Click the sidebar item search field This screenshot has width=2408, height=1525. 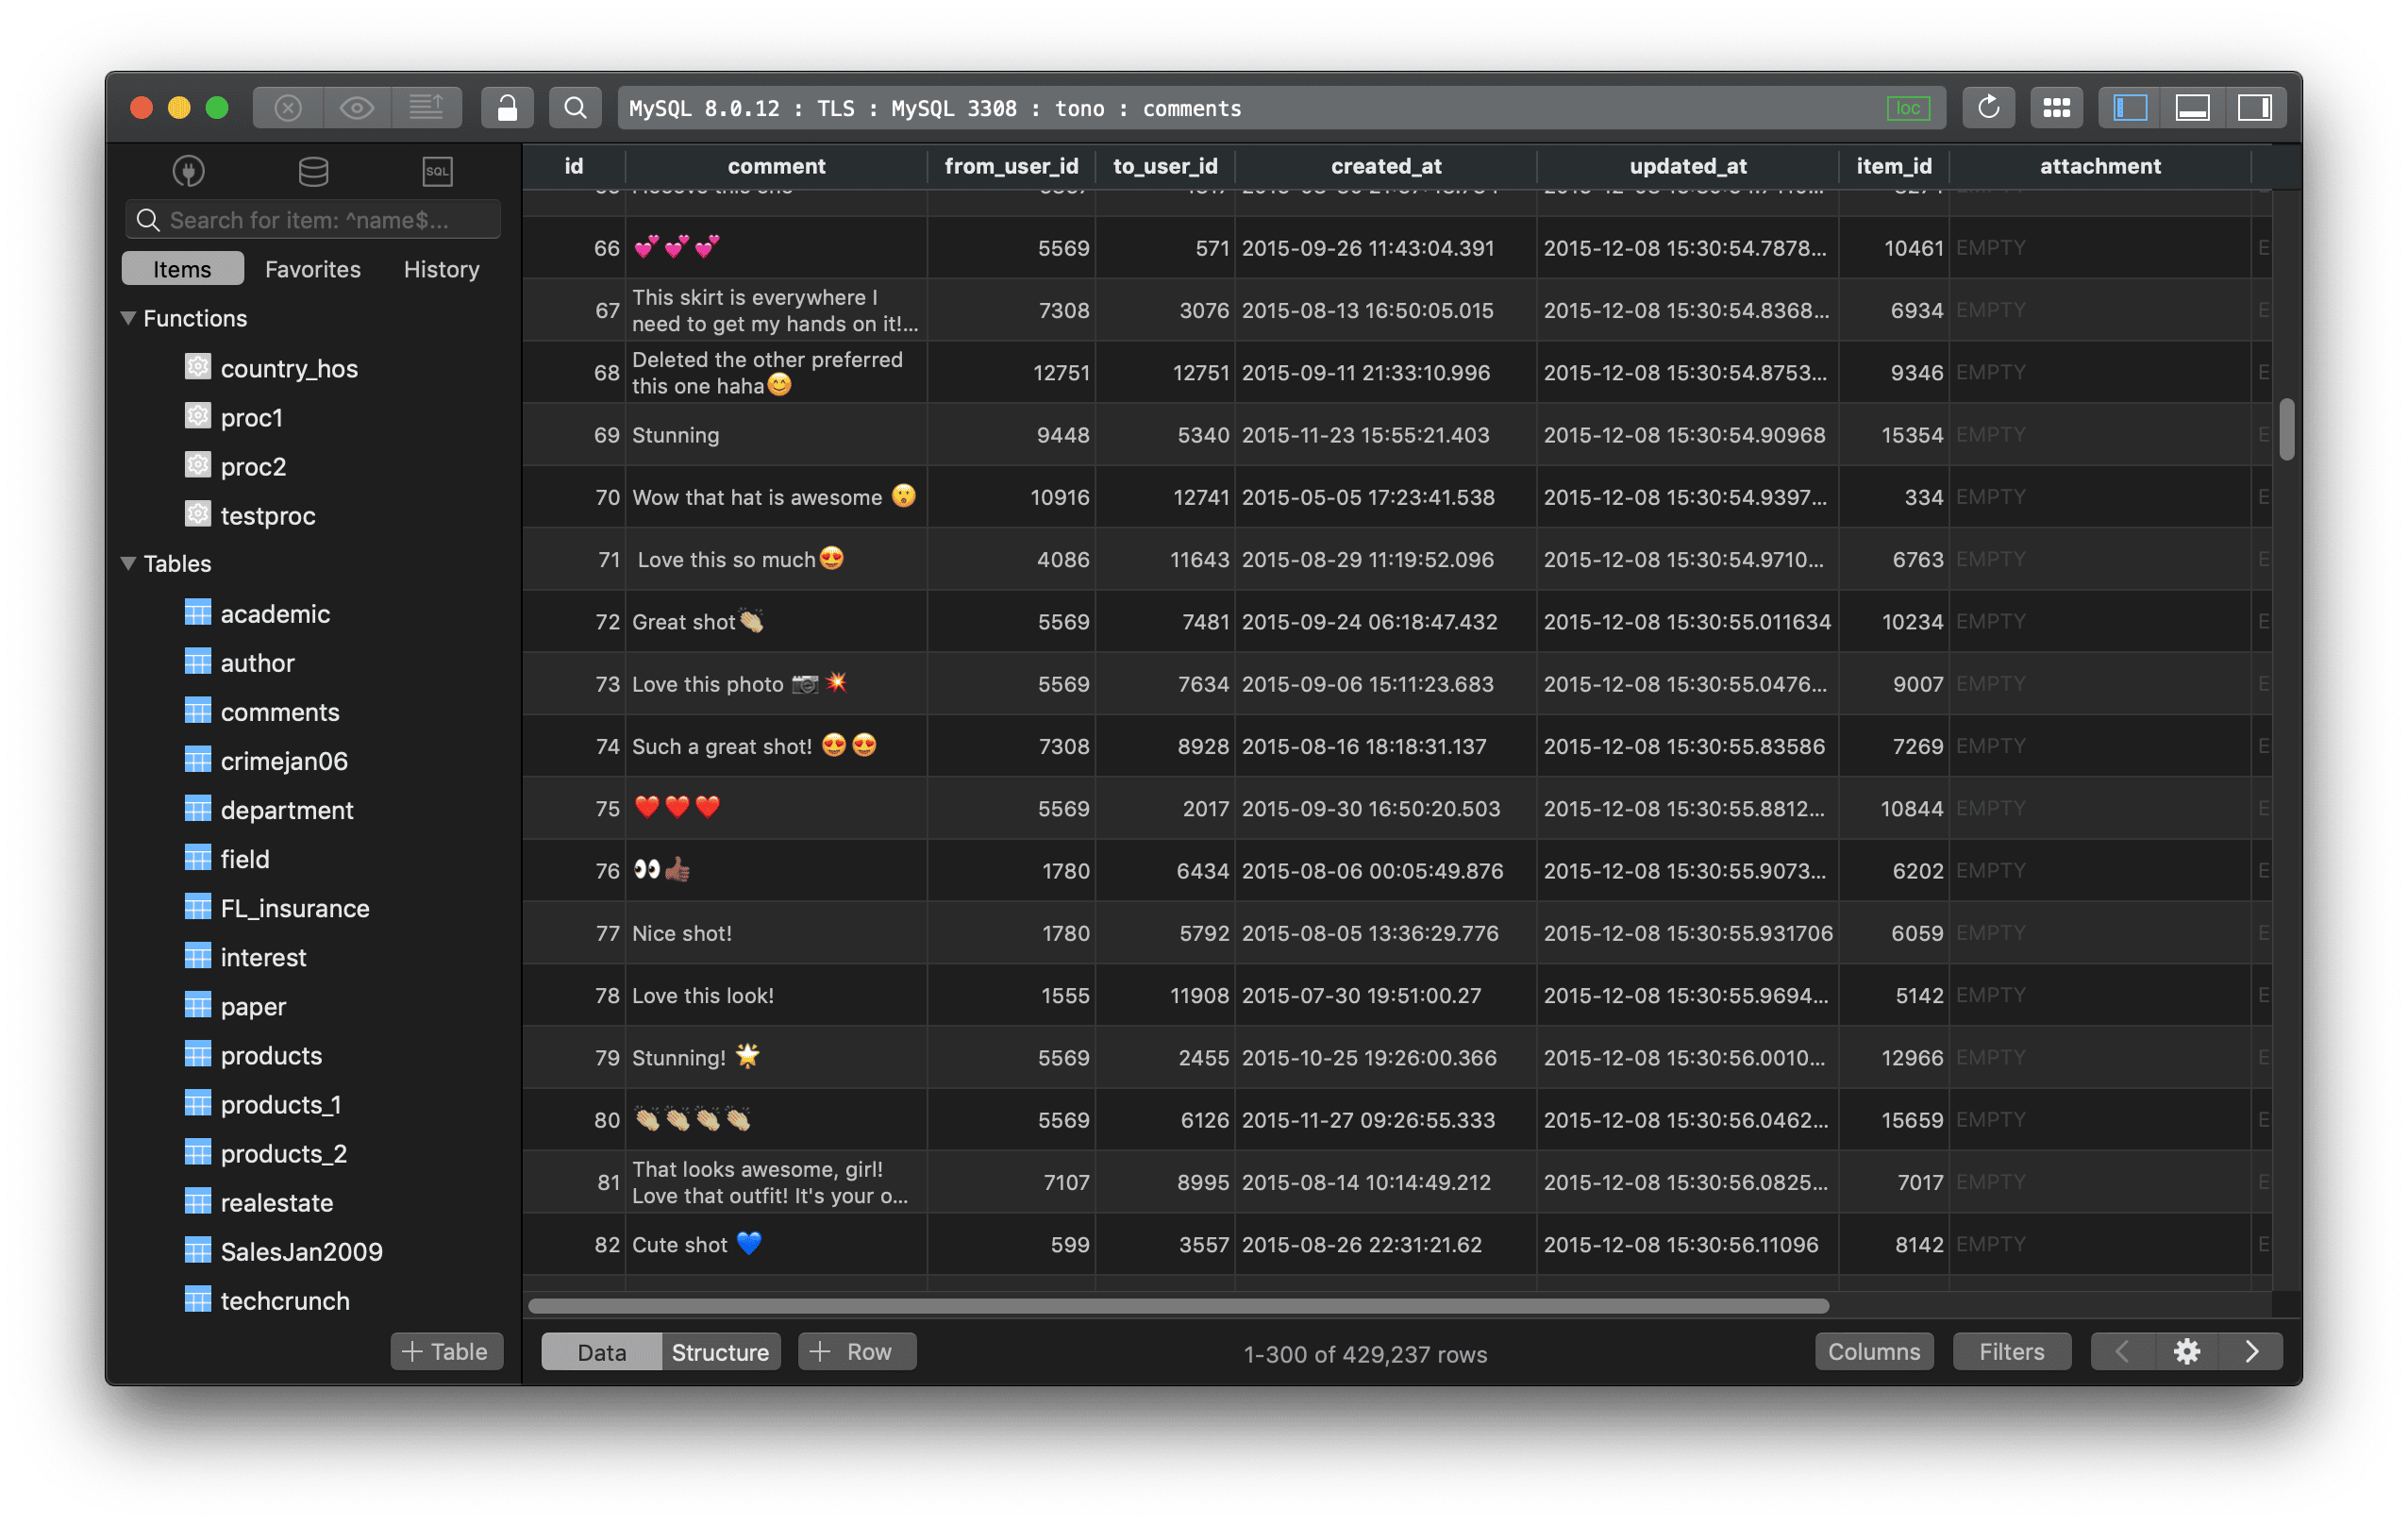point(313,220)
